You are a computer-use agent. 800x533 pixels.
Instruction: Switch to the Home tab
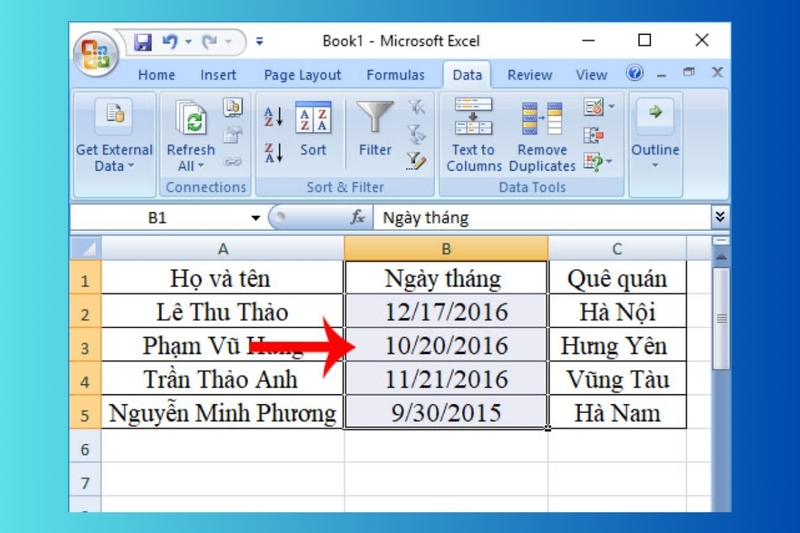pyautogui.click(x=156, y=75)
